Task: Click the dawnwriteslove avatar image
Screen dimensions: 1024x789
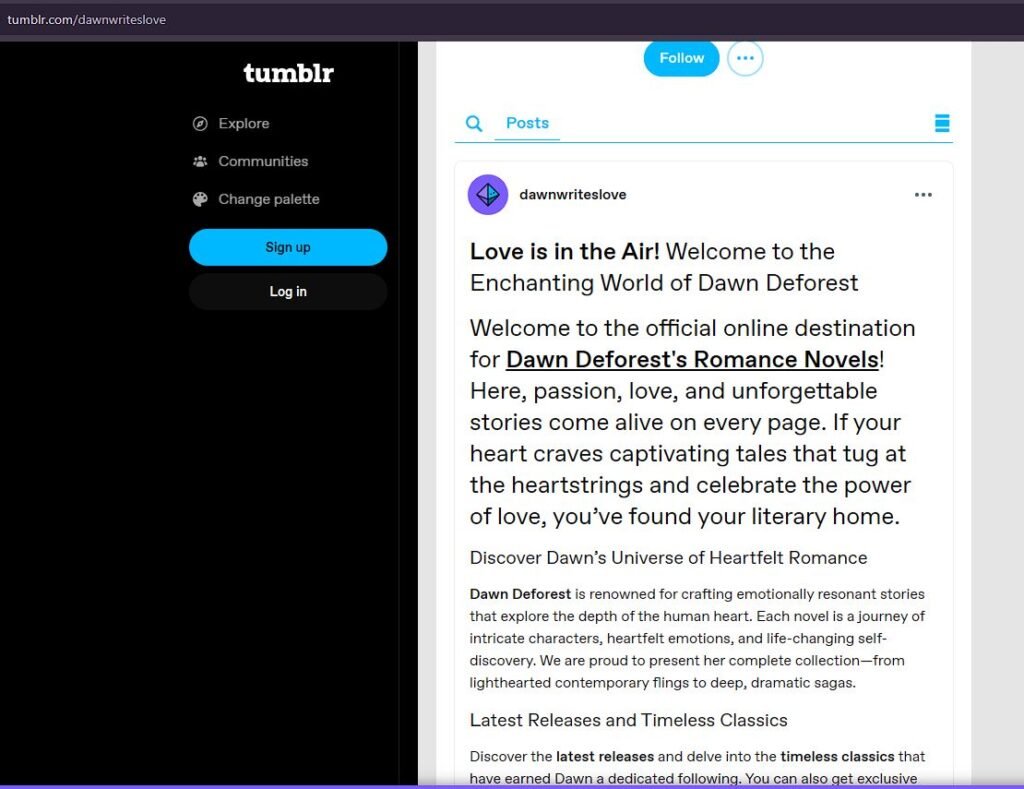Action: 488,195
